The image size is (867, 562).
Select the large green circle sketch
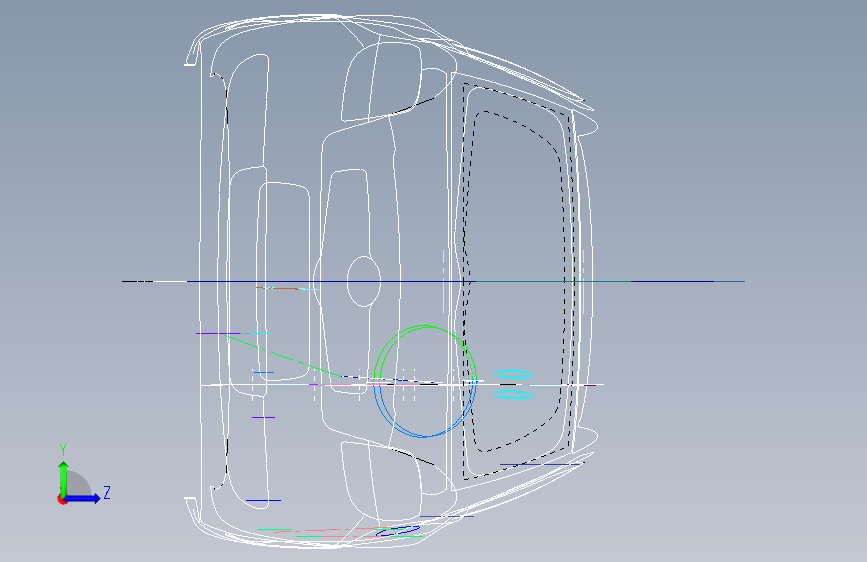[x=425, y=354]
